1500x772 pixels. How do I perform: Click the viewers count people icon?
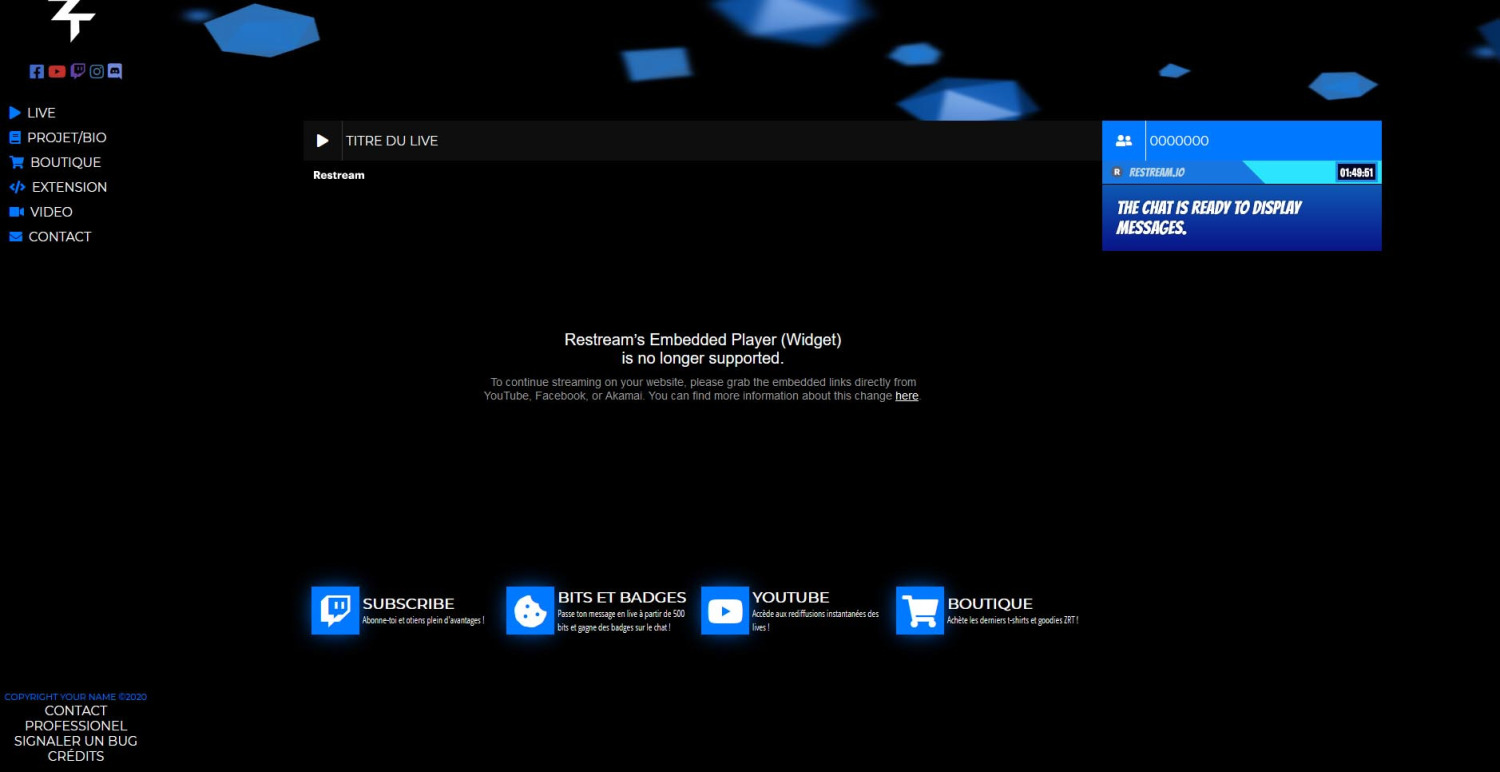(1124, 141)
